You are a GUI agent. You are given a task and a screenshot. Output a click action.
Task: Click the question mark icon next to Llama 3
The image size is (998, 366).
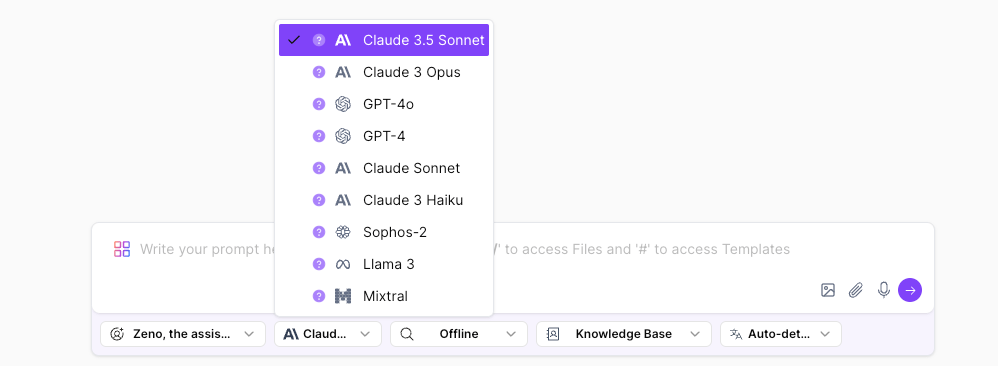click(x=319, y=264)
